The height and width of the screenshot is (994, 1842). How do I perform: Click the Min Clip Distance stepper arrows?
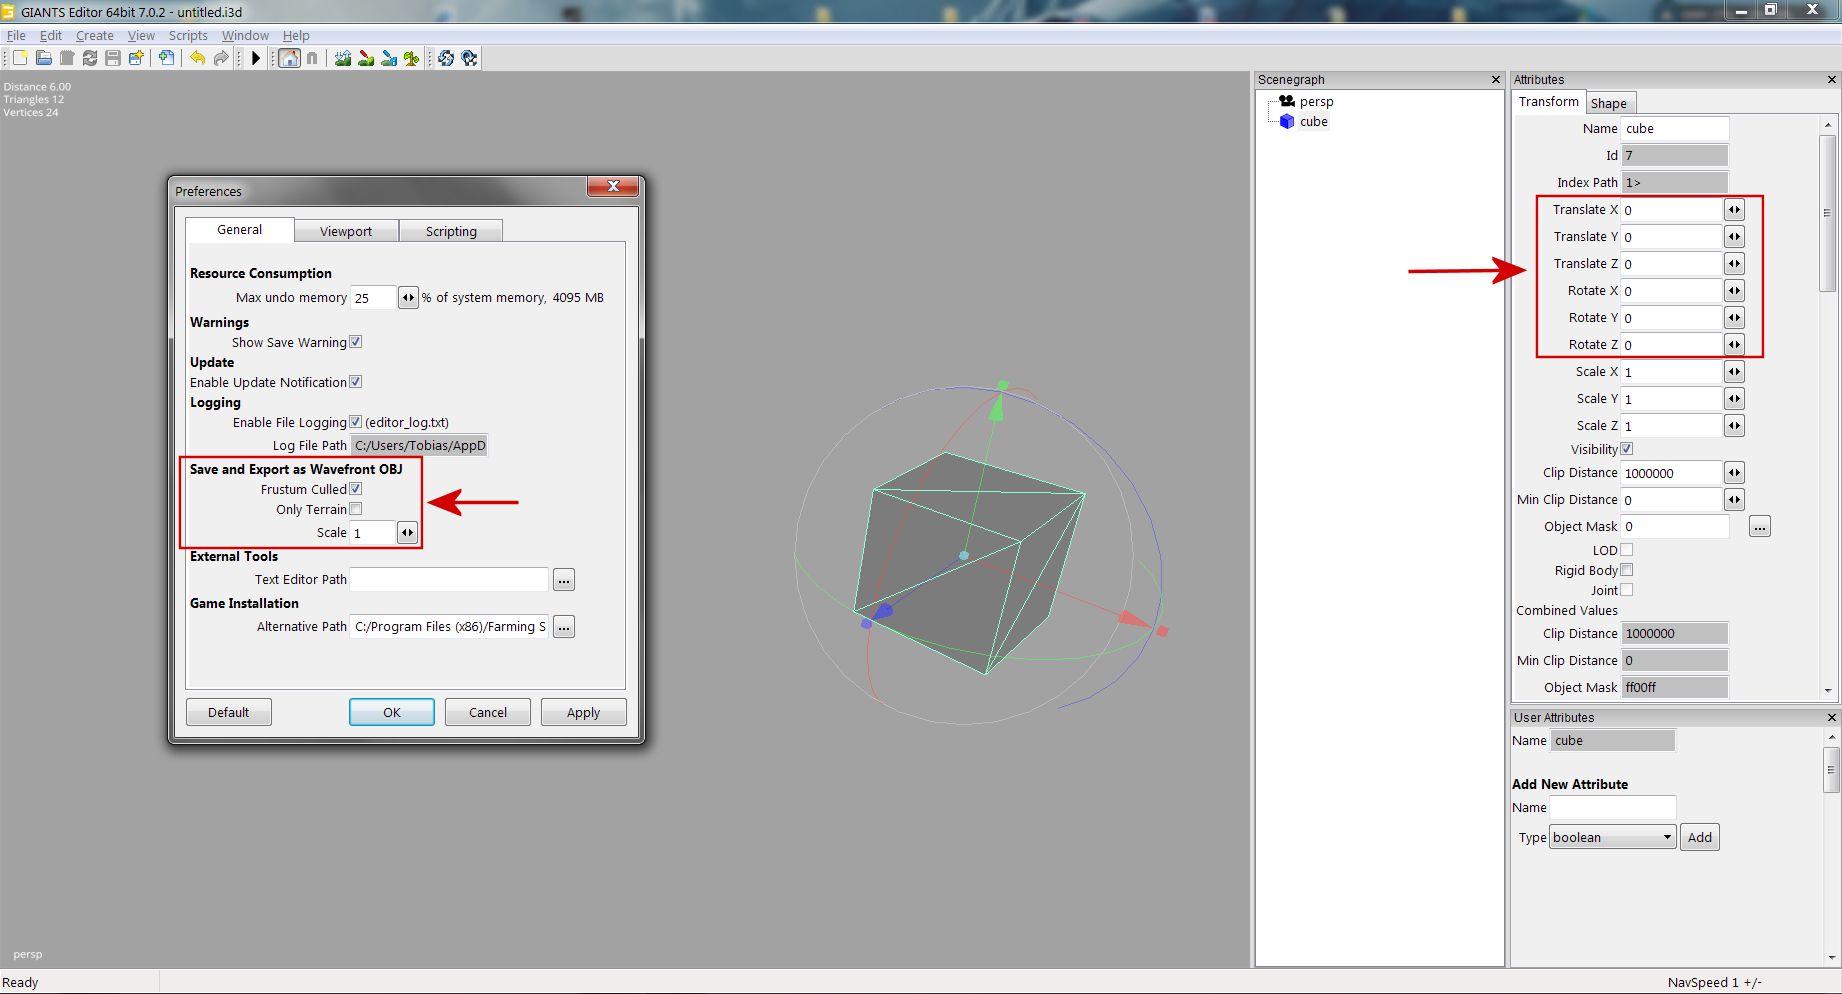(x=1734, y=500)
